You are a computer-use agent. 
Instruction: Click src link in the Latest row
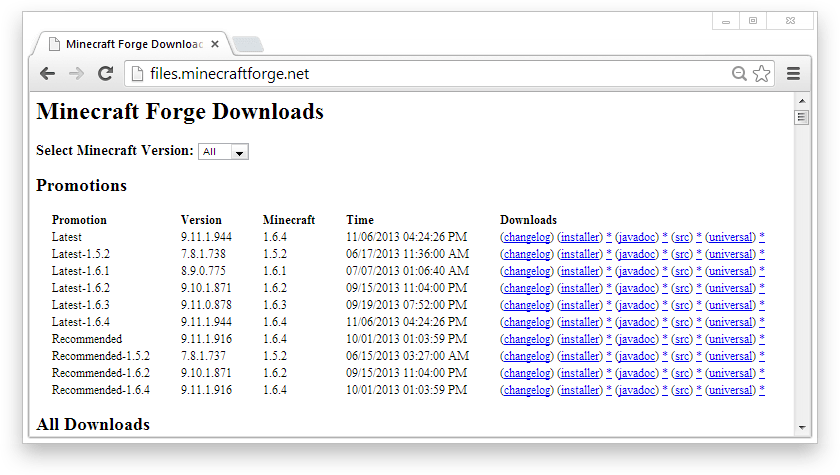682,237
